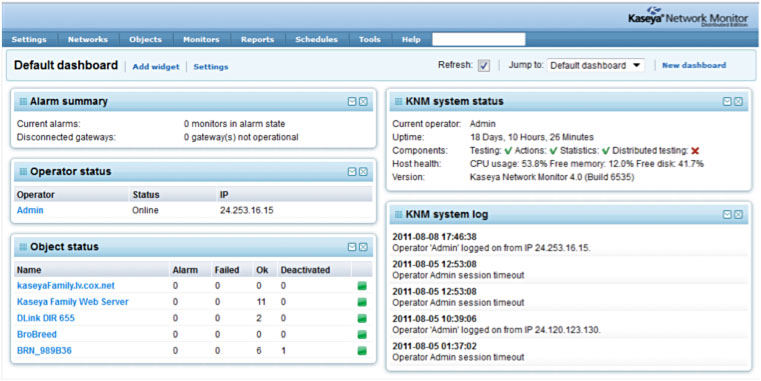Open the Monitors menu
This screenshot has height=381, width=761.
201,39
